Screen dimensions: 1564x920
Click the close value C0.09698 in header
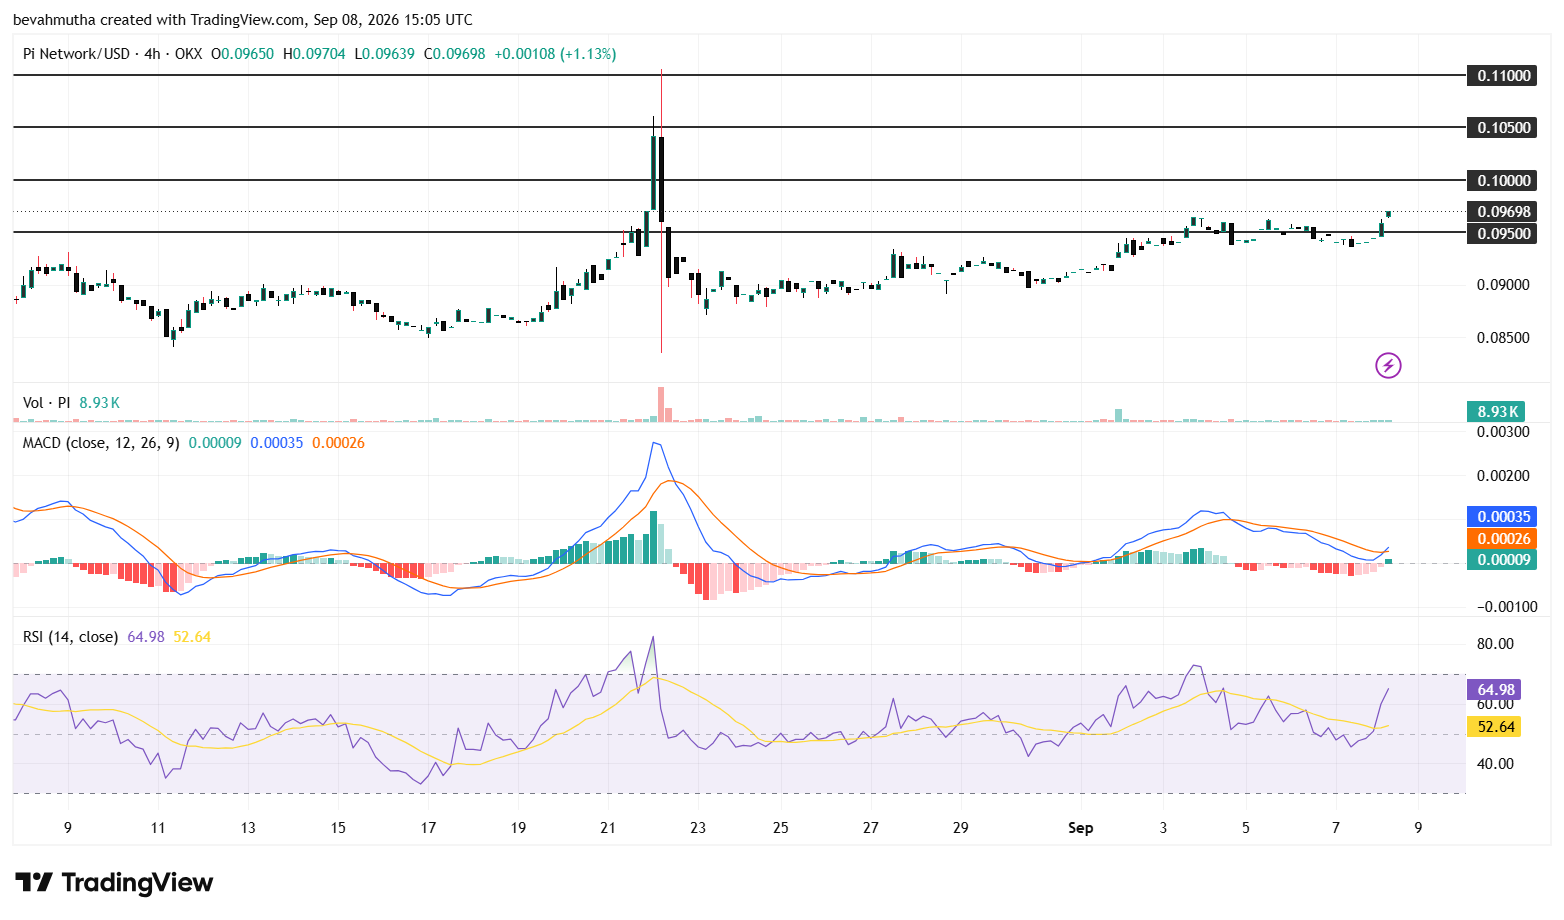pyautogui.click(x=454, y=54)
